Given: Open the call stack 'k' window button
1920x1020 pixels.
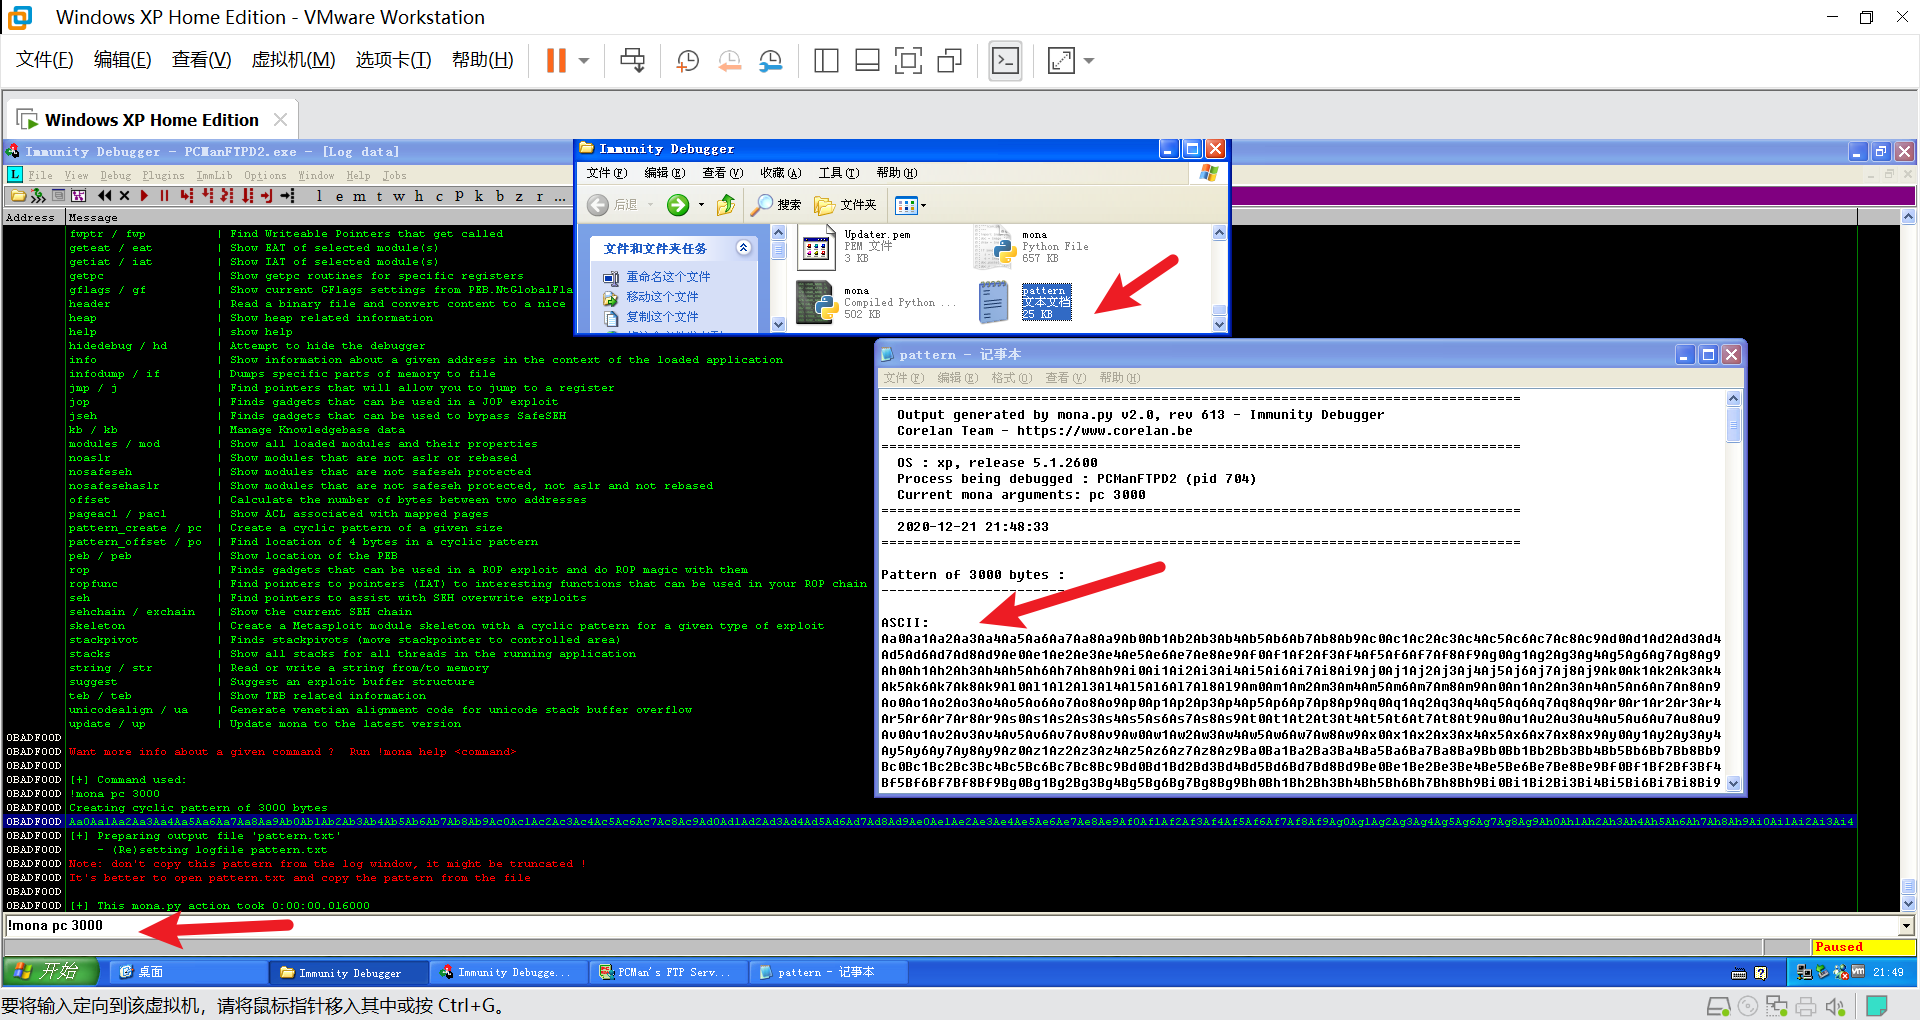Looking at the screenshot, I should [479, 196].
